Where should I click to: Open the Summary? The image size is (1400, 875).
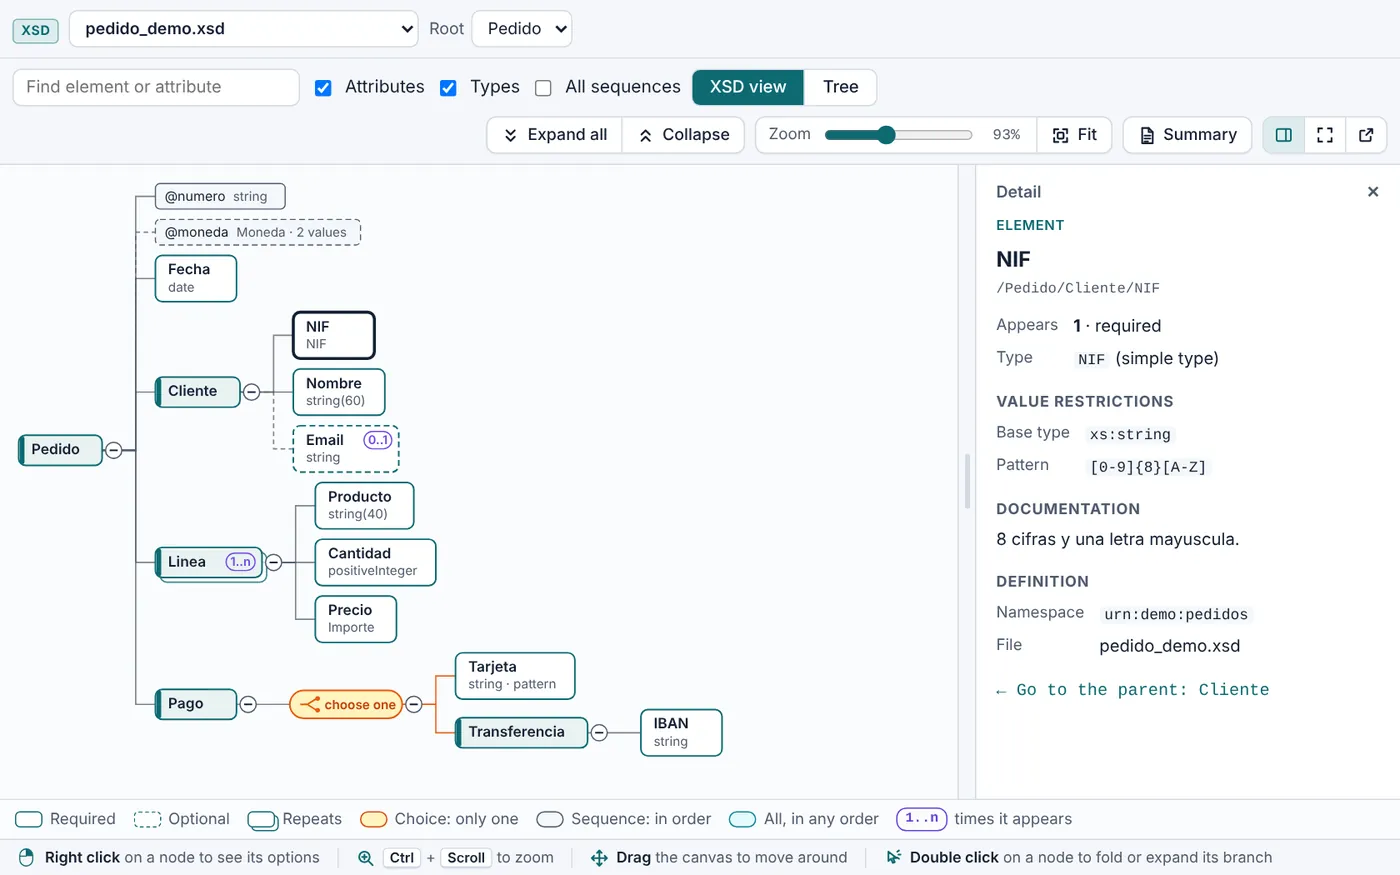(1188, 135)
